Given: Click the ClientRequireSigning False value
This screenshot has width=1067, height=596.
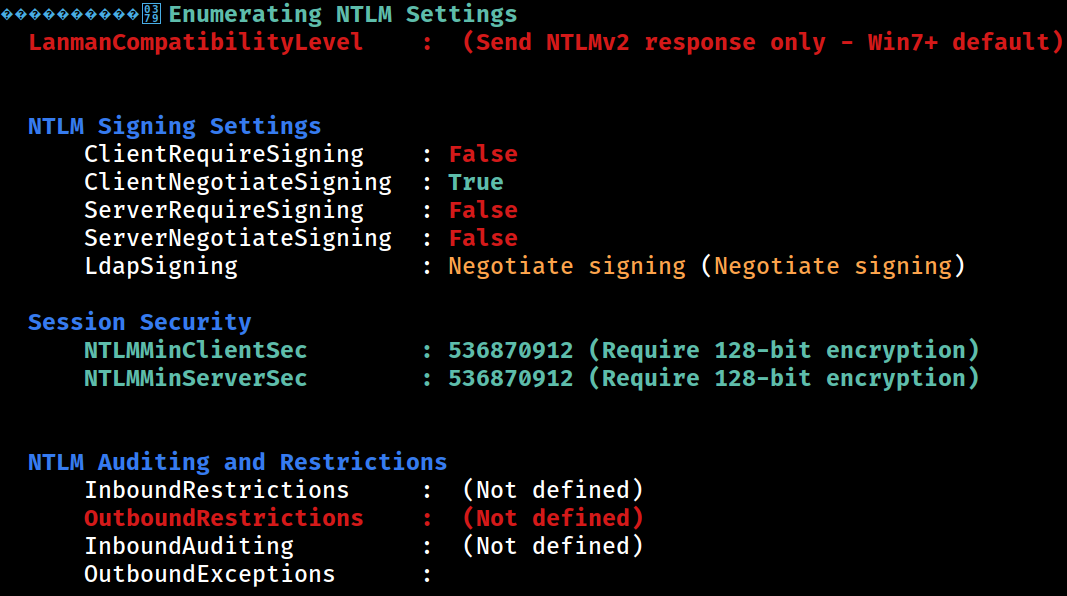Looking at the screenshot, I should 483,154.
